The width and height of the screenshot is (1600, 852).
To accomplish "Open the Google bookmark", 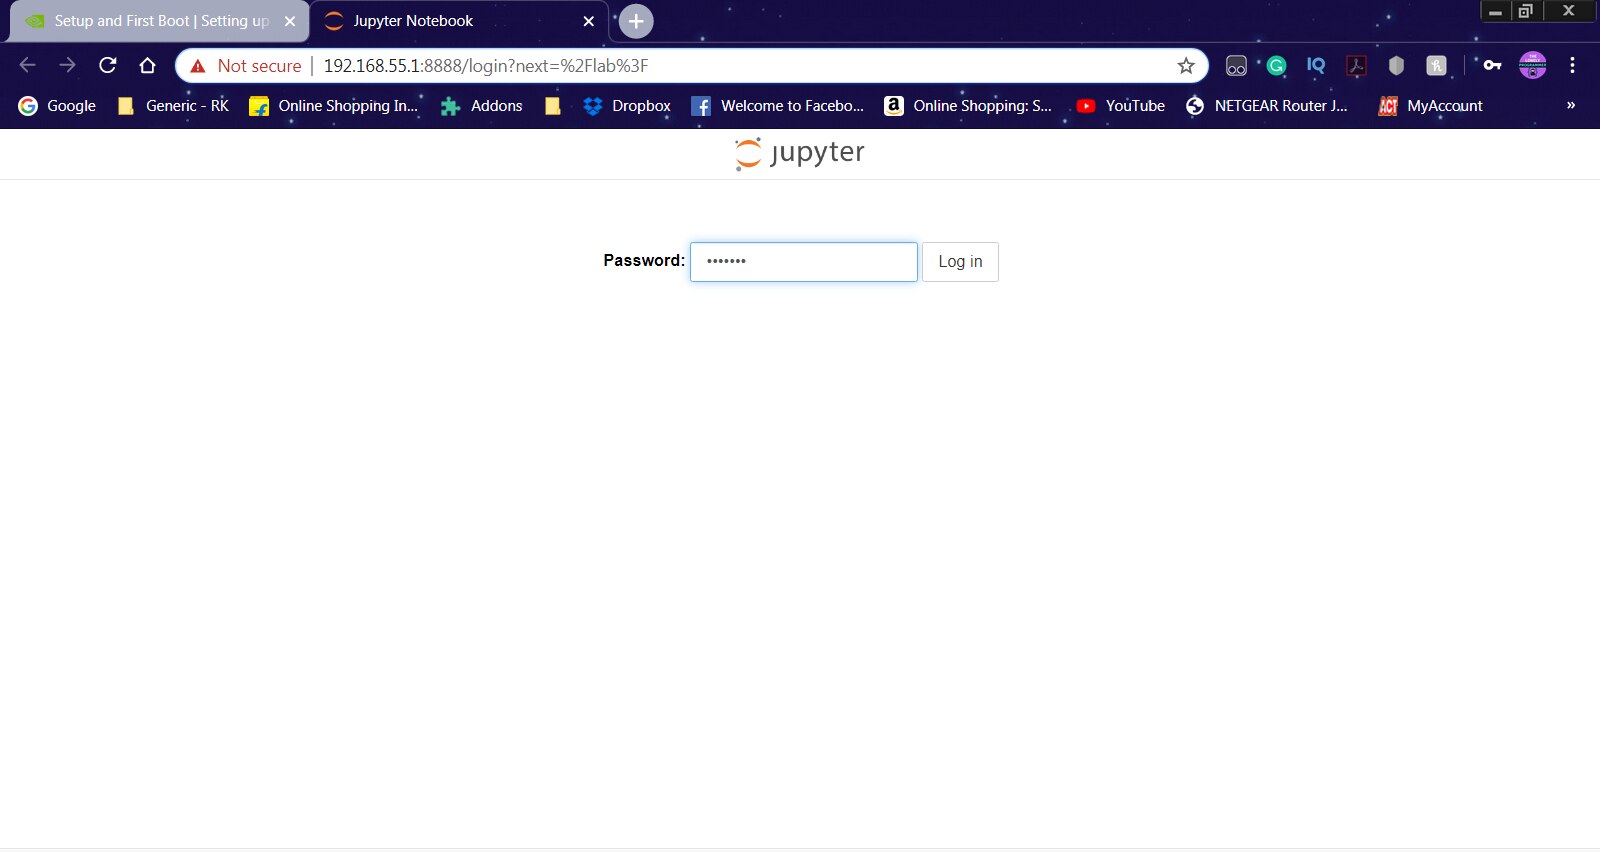I will click(57, 106).
